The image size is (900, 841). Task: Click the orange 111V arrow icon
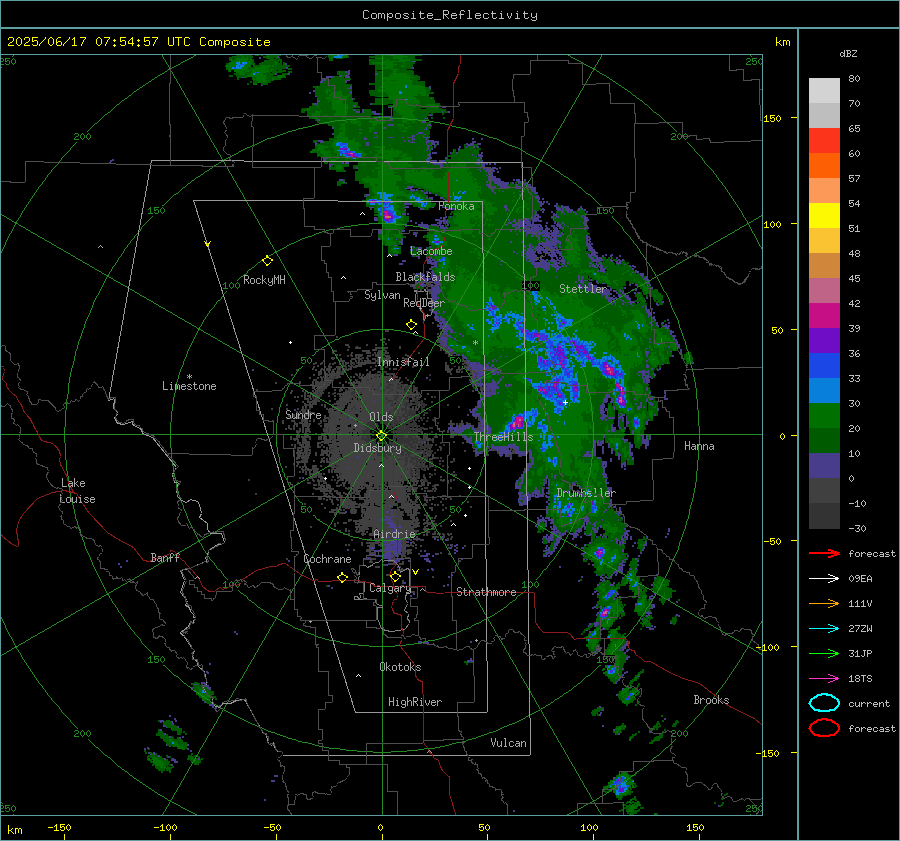point(824,603)
